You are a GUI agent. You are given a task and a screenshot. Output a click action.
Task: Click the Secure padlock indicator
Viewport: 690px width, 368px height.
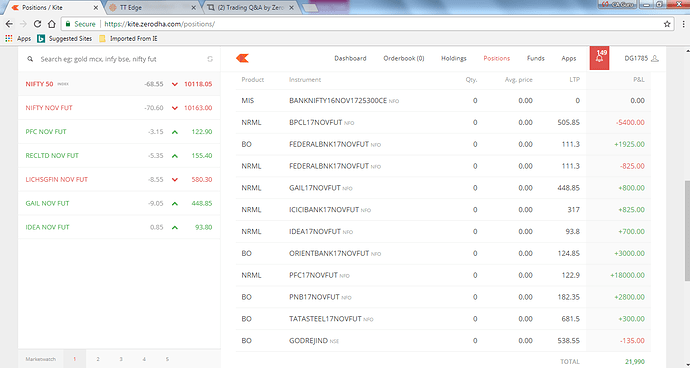[x=80, y=24]
